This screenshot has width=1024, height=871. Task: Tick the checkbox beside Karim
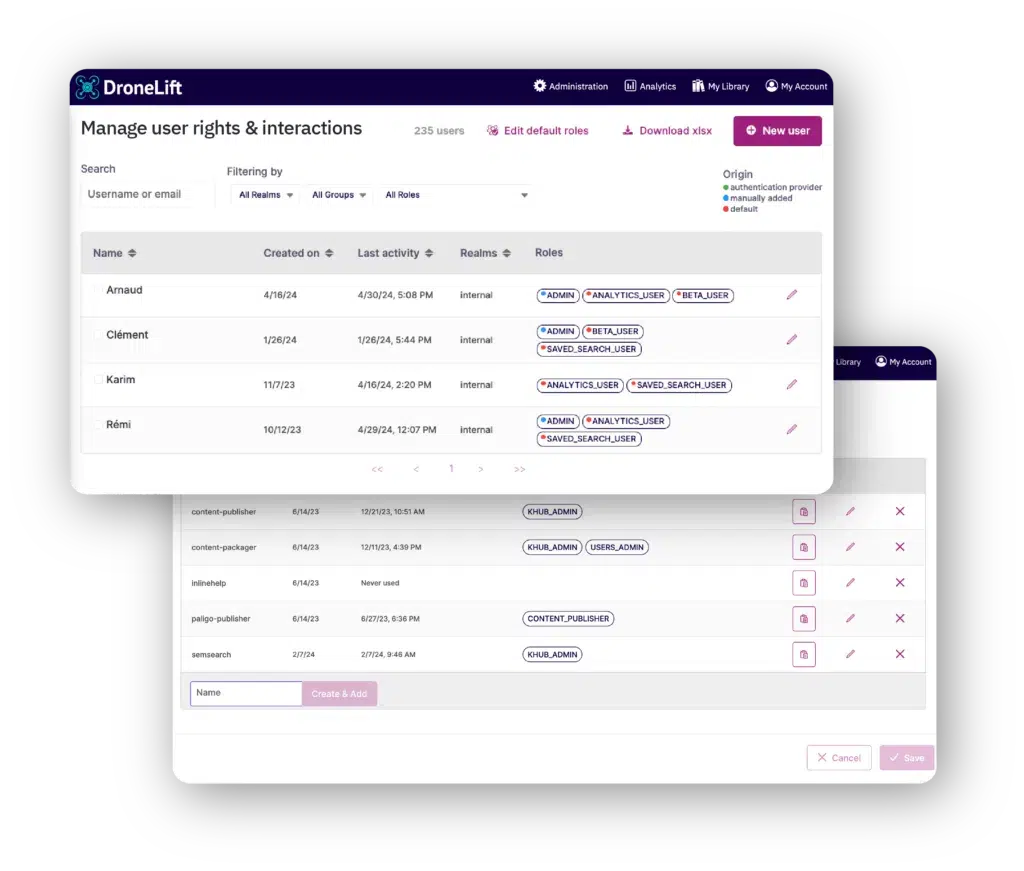pos(98,380)
